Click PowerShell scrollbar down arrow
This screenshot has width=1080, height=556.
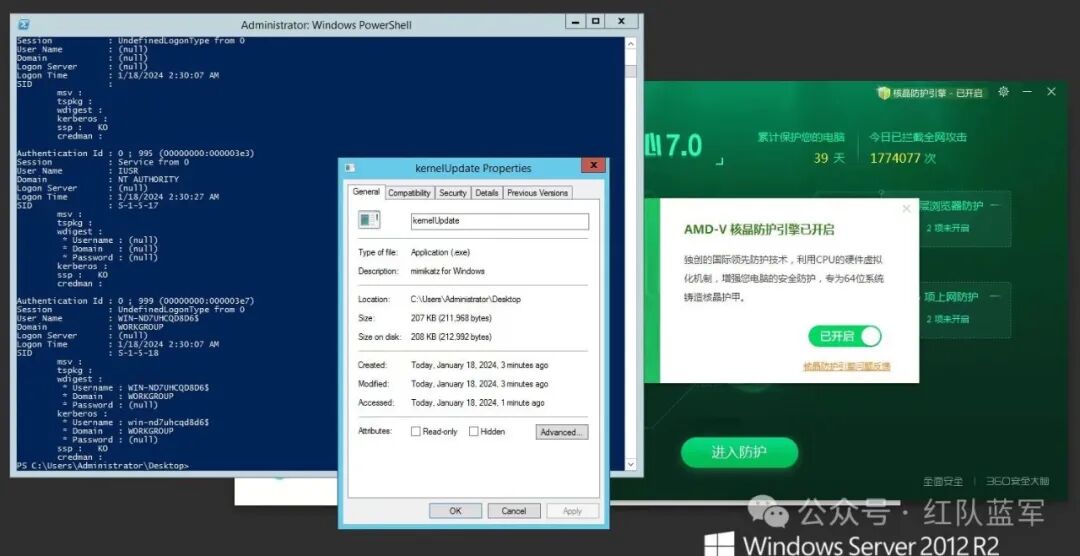click(x=630, y=464)
